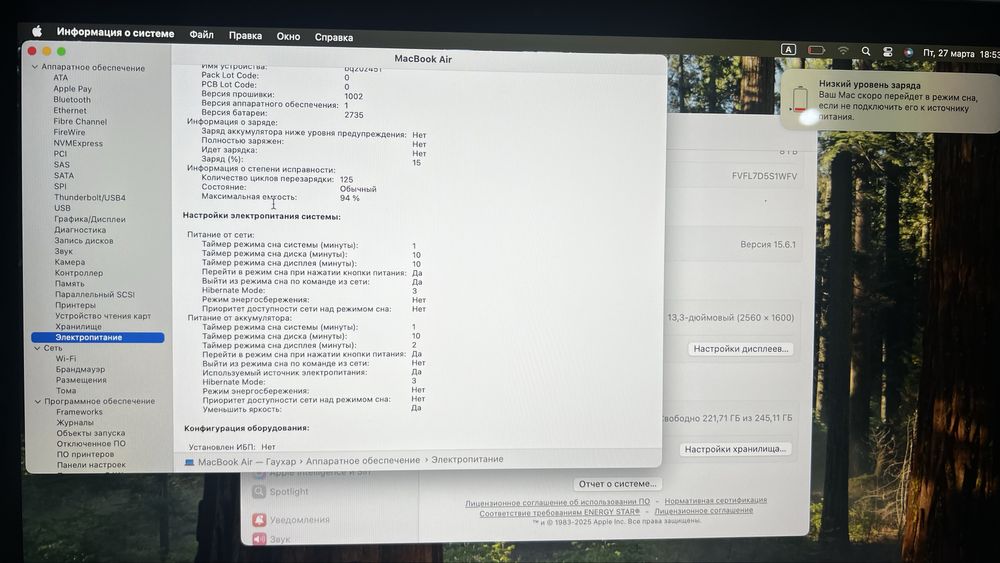The height and width of the screenshot is (563, 1000).
Task: Select Панели настроек in the sidebar
Action: [91, 465]
